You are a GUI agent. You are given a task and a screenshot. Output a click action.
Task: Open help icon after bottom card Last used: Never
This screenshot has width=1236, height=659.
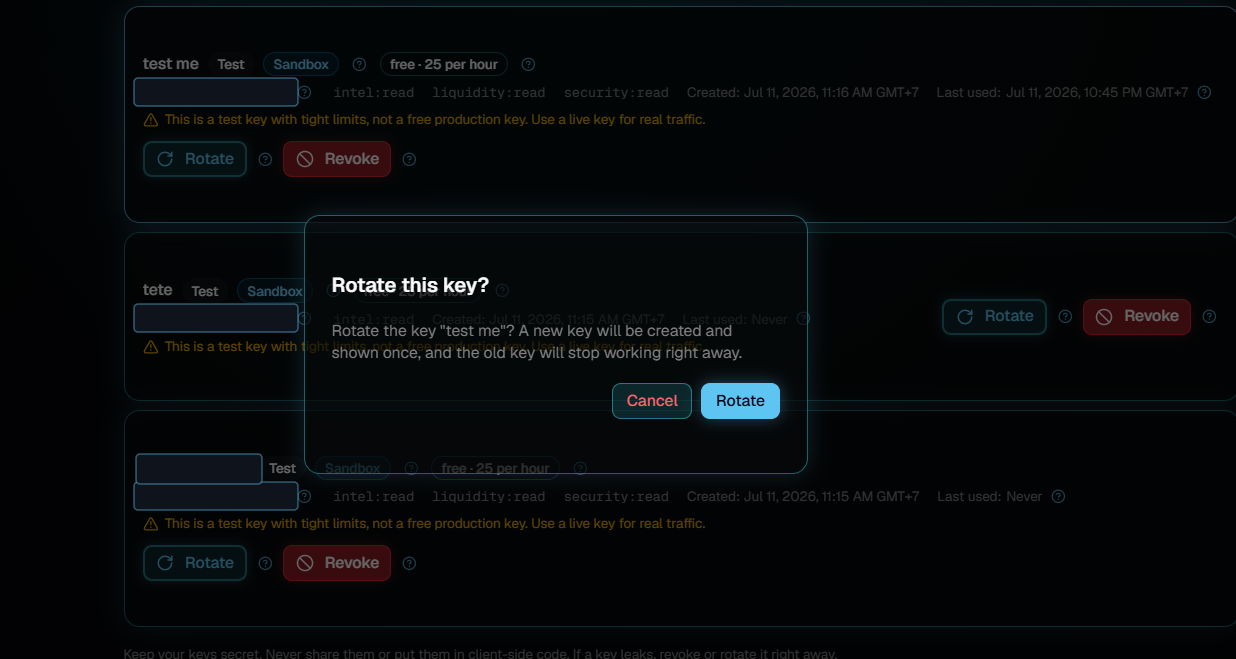tap(1058, 496)
